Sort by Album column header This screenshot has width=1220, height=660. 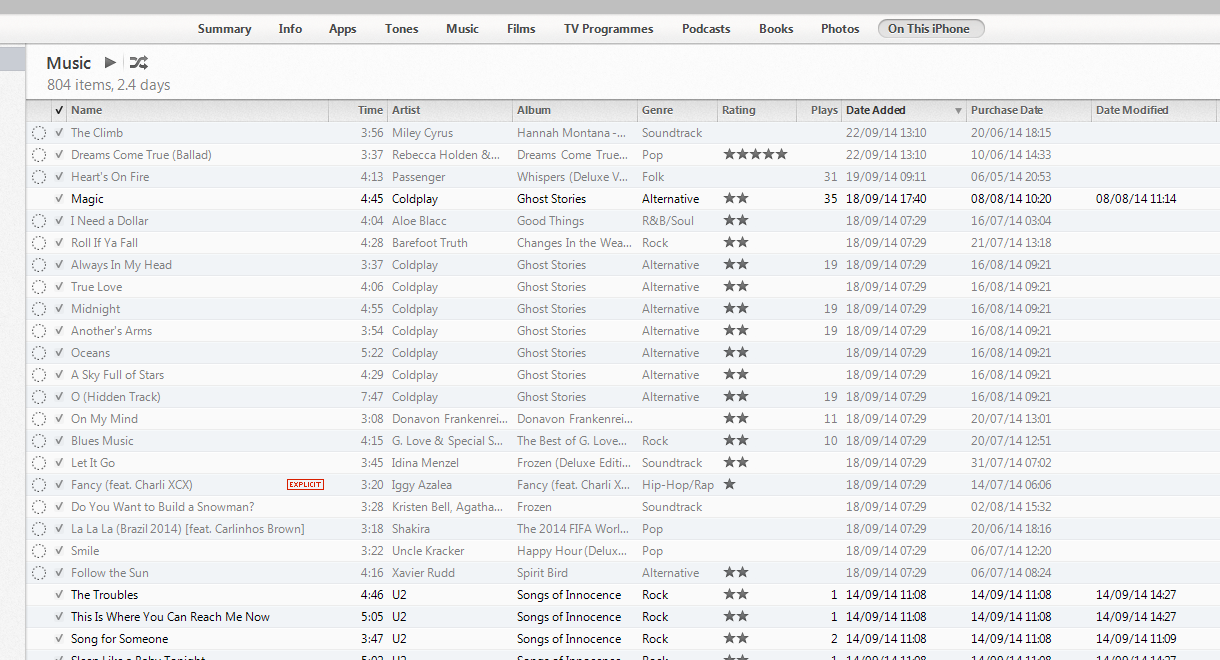(x=575, y=110)
